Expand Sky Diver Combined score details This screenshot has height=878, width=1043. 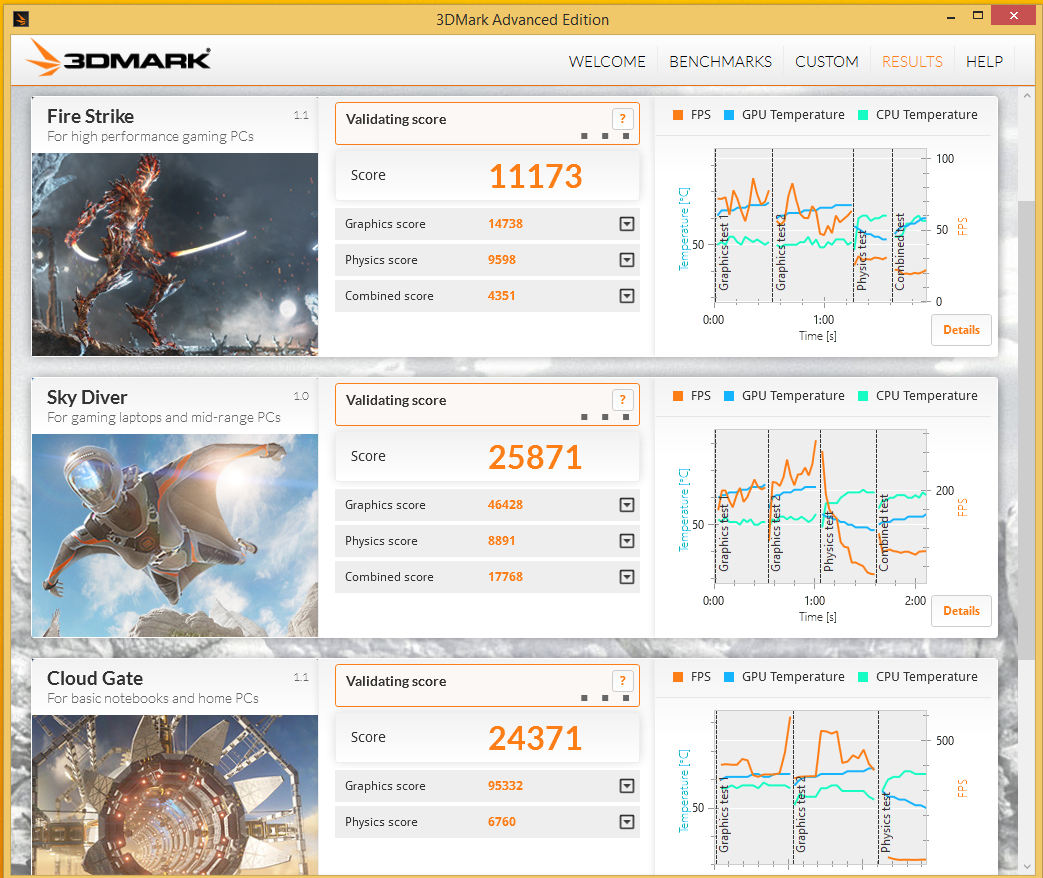point(627,577)
